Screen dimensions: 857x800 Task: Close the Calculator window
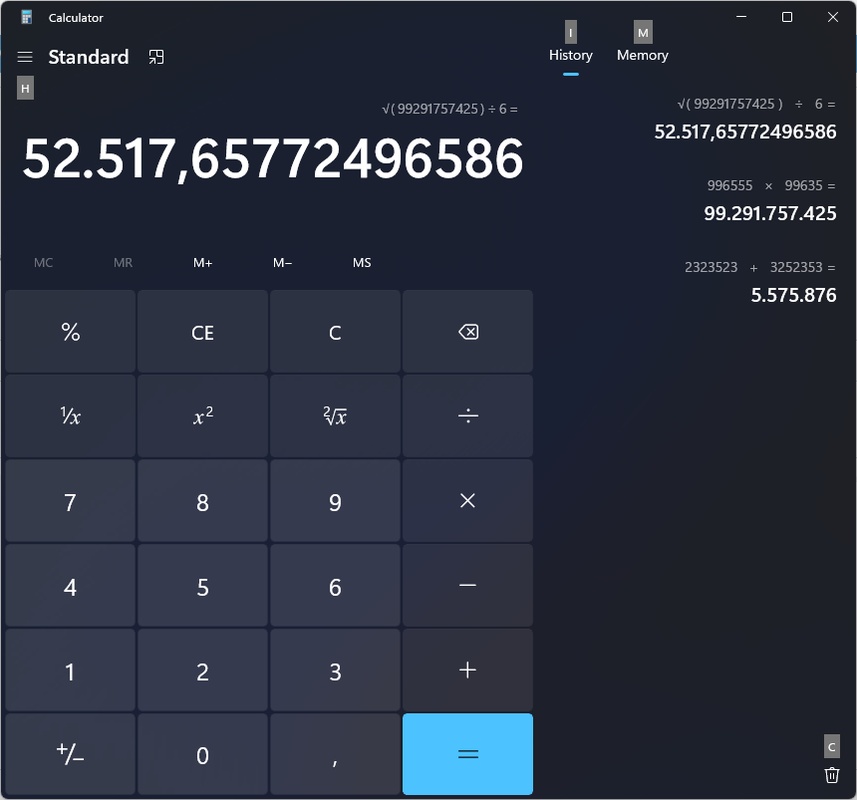coord(833,17)
